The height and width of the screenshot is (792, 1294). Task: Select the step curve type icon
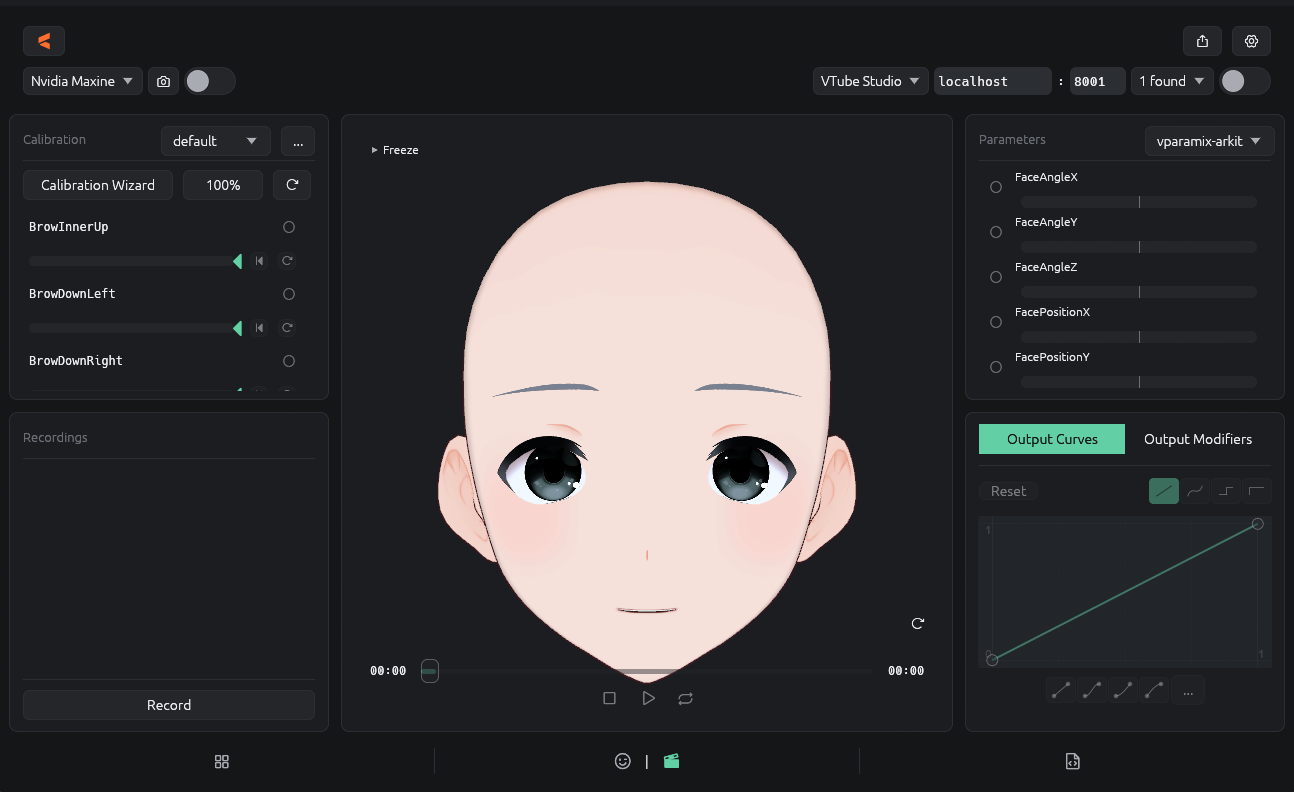1226,491
